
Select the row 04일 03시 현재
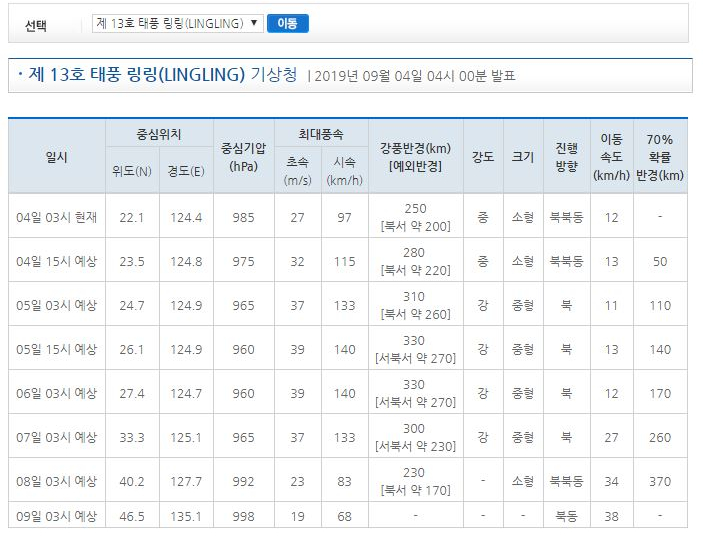point(348,216)
